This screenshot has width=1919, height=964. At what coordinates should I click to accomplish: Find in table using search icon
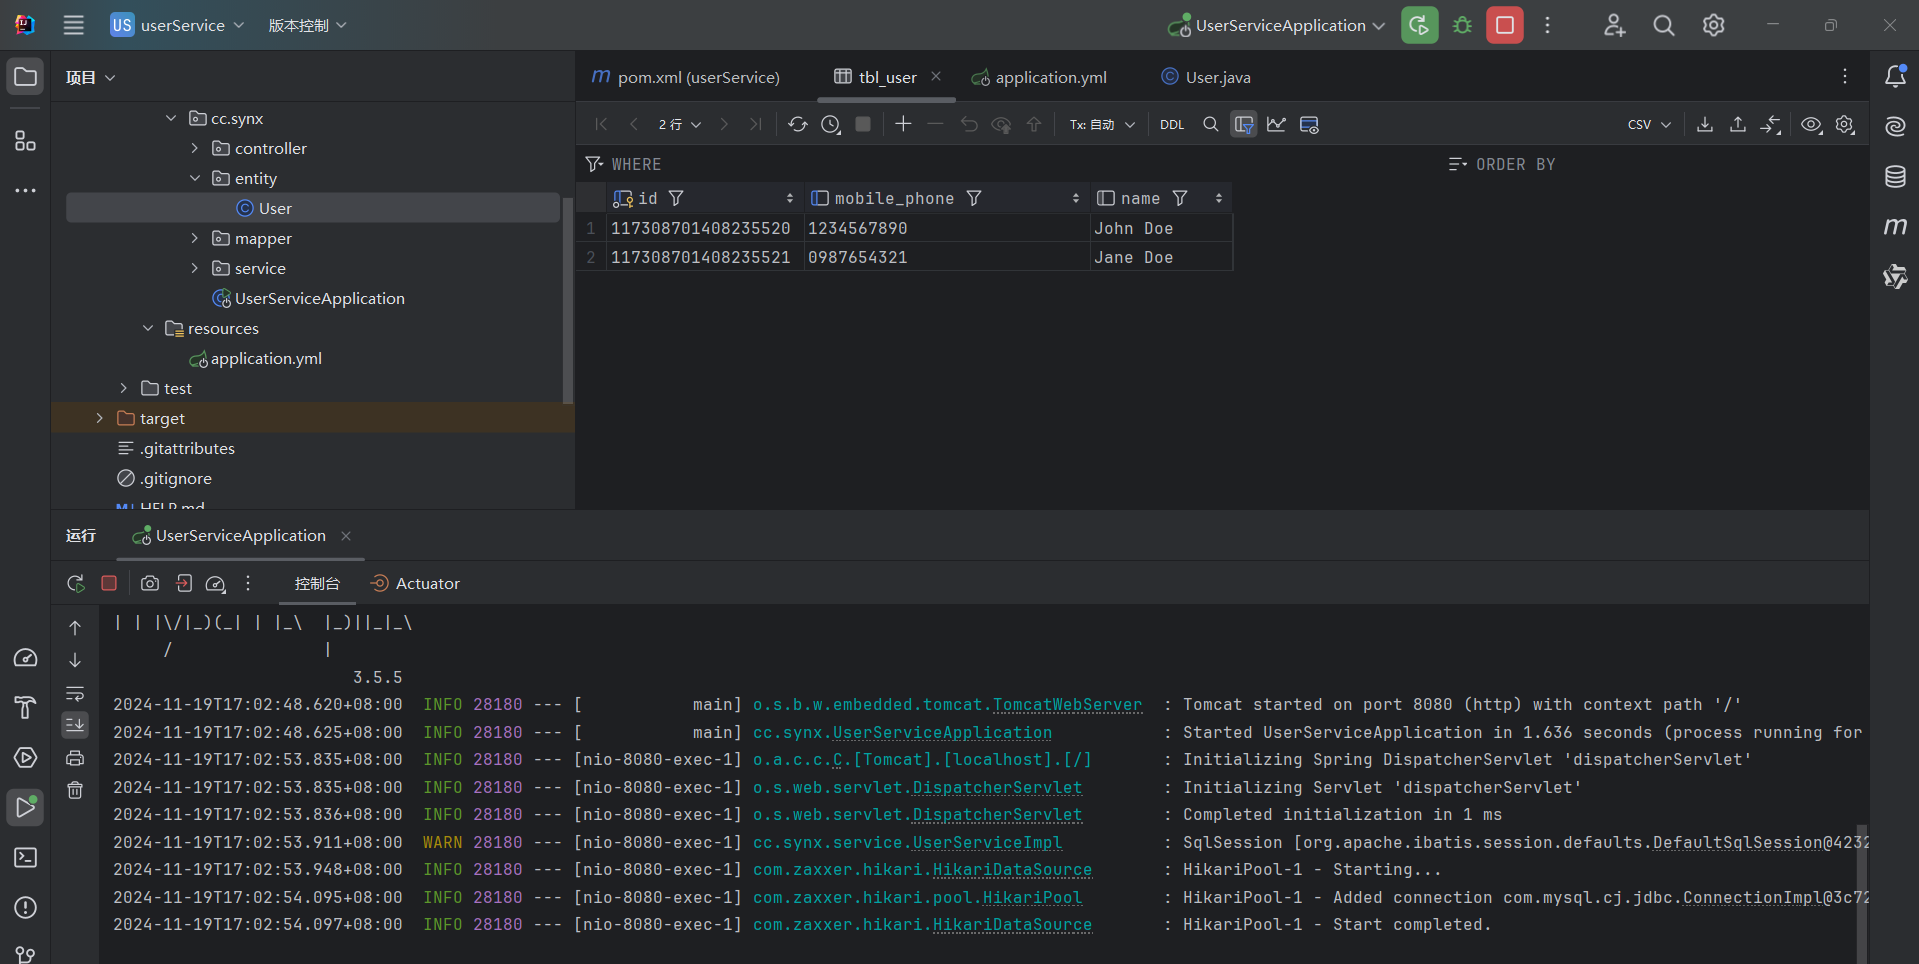click(1210, 124)
